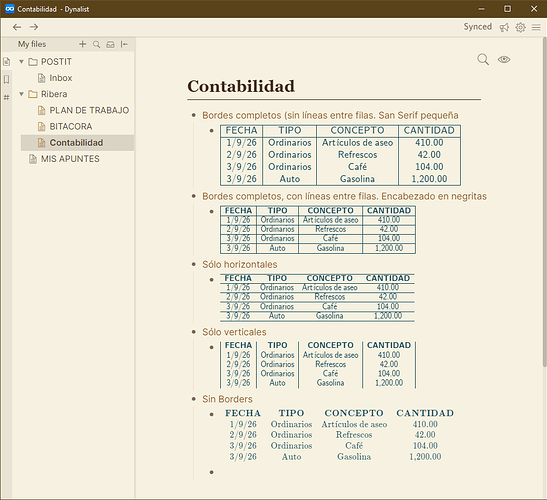Open the hamburger main menu

[536, 27]
